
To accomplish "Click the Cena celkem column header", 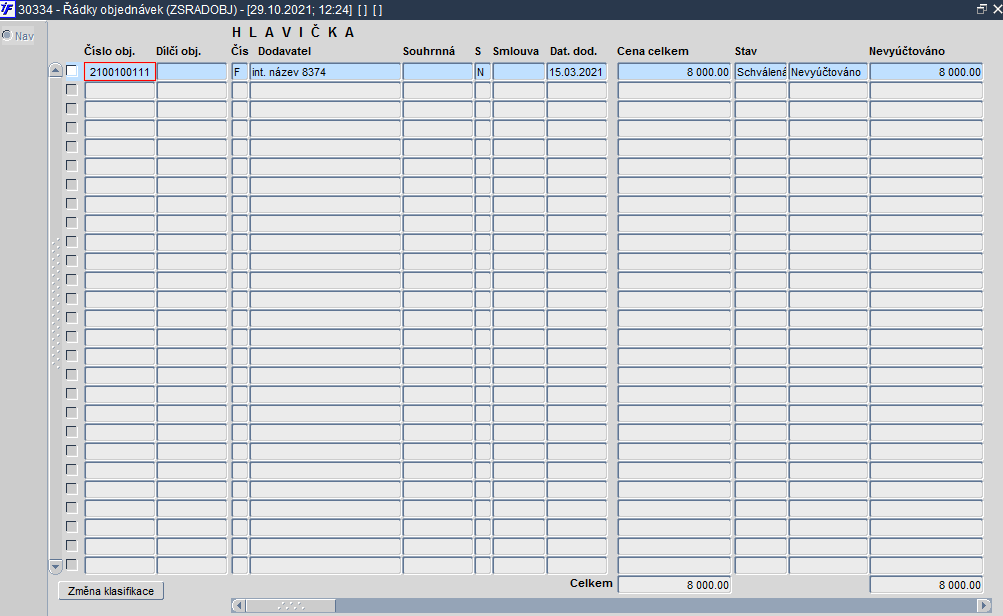I will click(652, 51).
